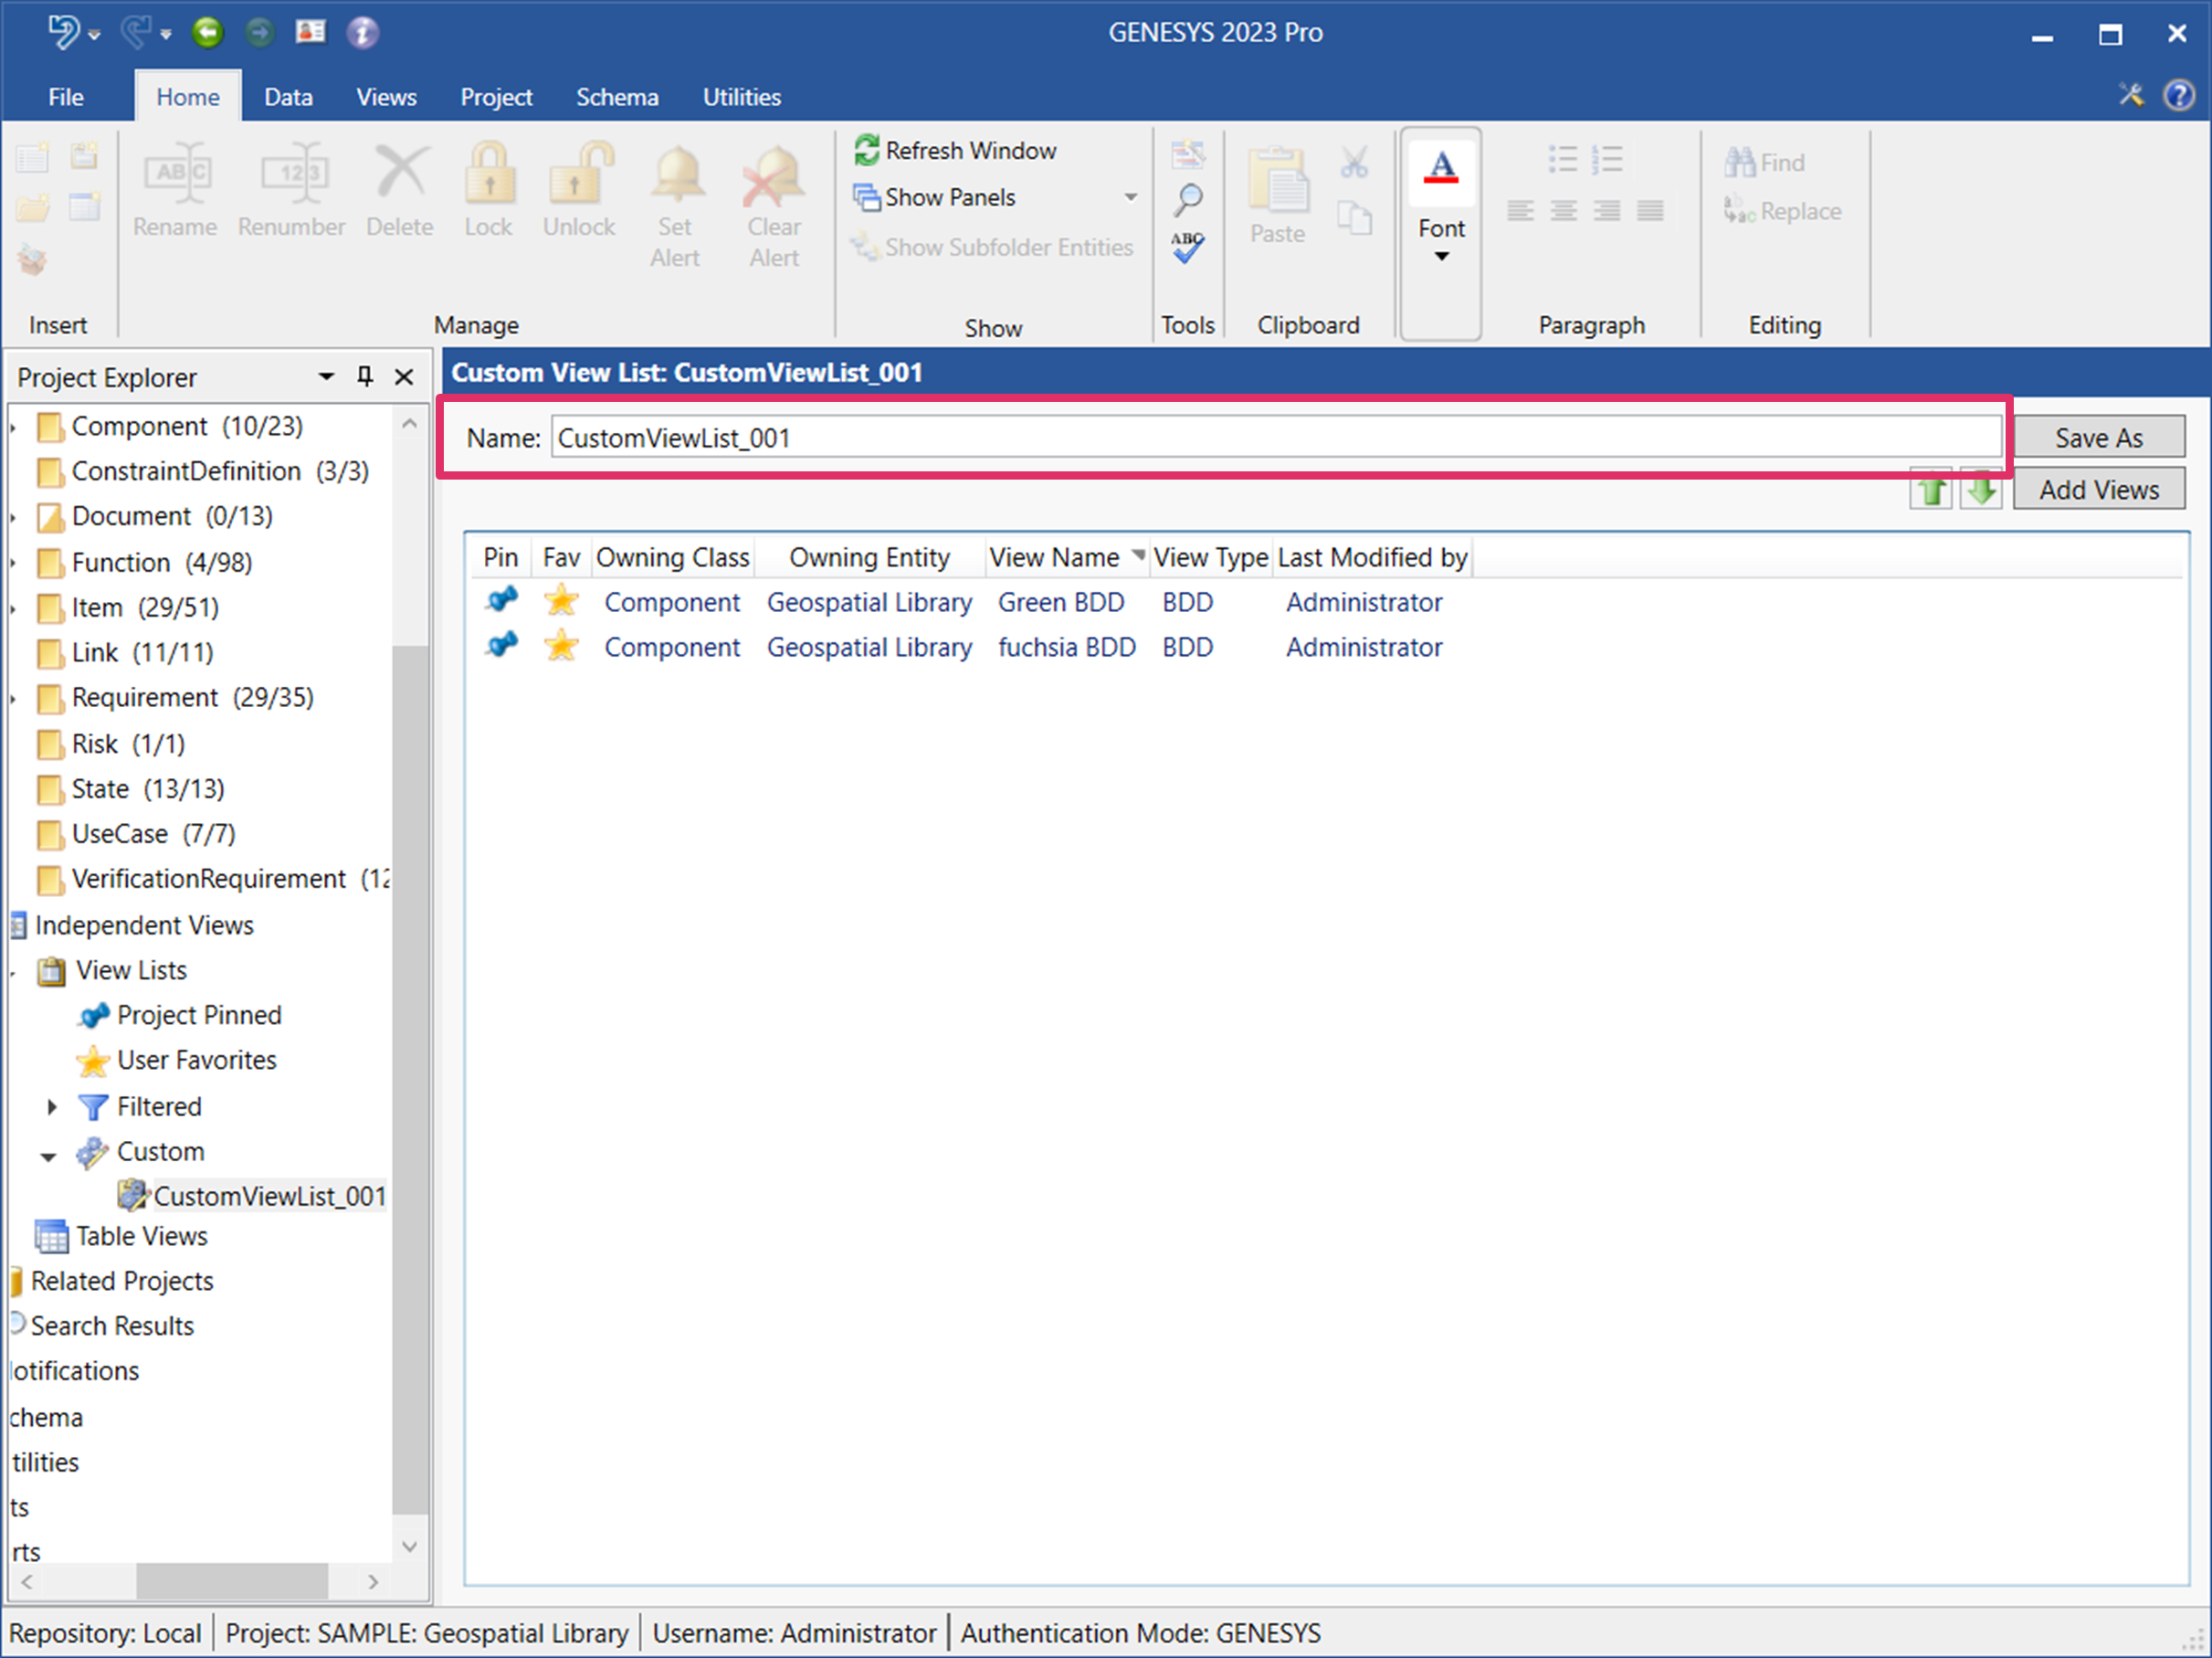Open the File menu
Viewport: 2212px width, 1658px height.
[66, 97]
